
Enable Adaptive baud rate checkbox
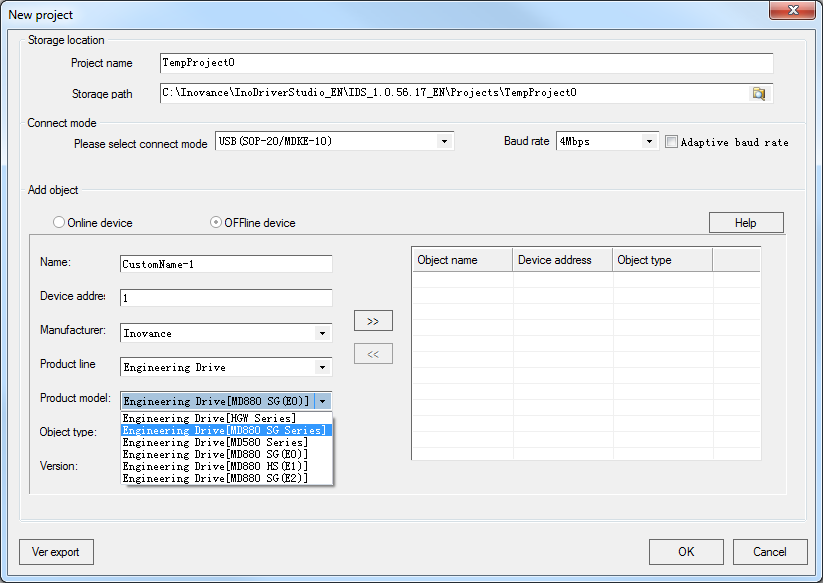click(672, 142)
